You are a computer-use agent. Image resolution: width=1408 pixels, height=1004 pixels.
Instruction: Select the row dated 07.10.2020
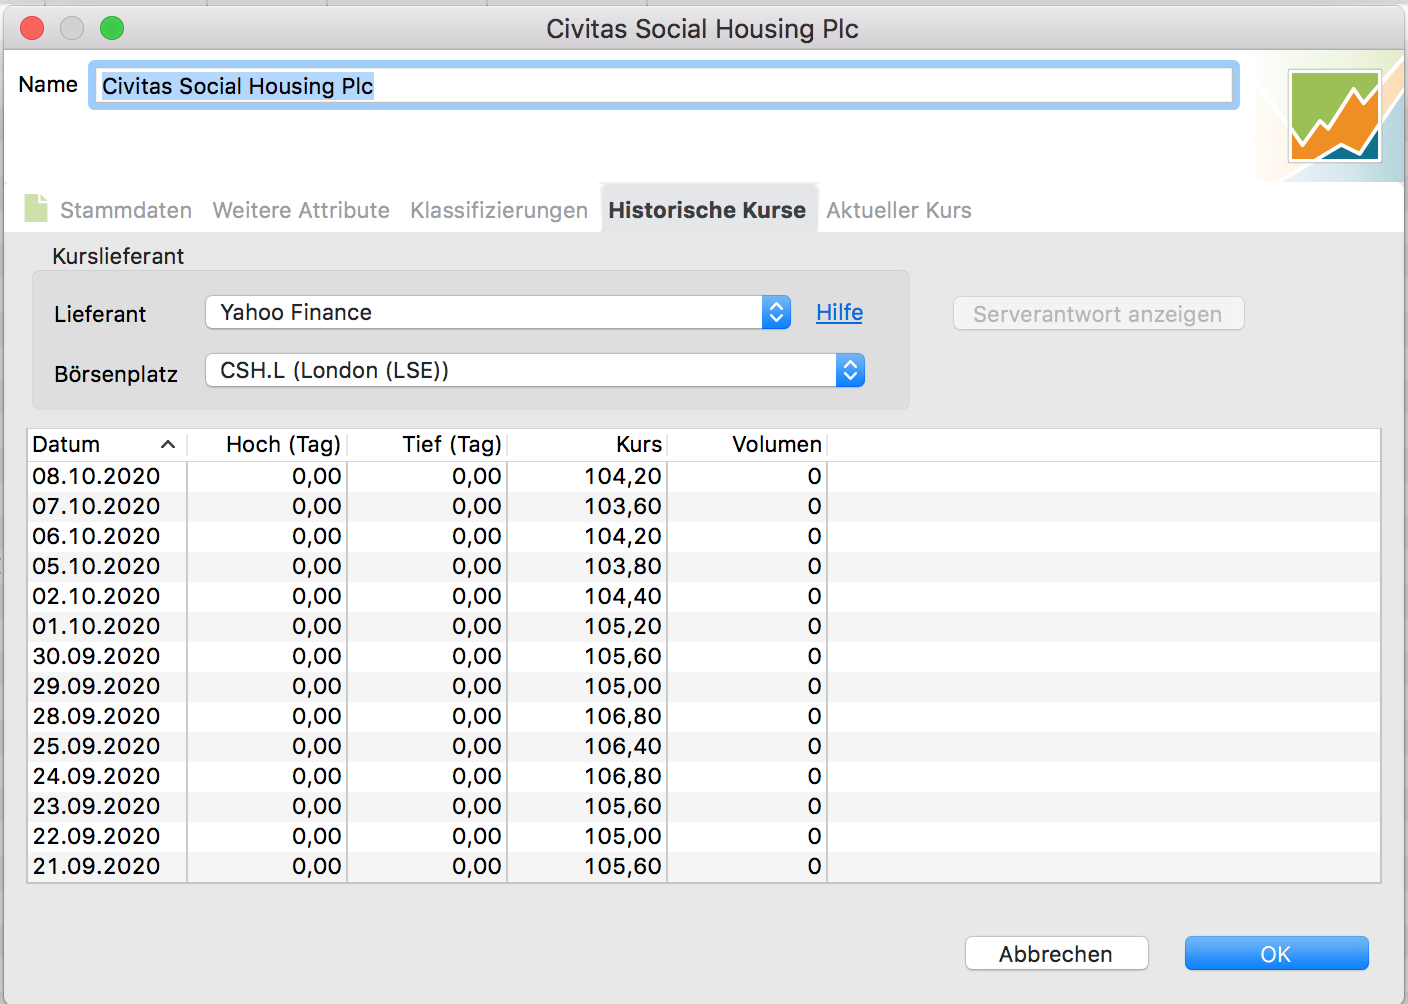coord(704,506)
